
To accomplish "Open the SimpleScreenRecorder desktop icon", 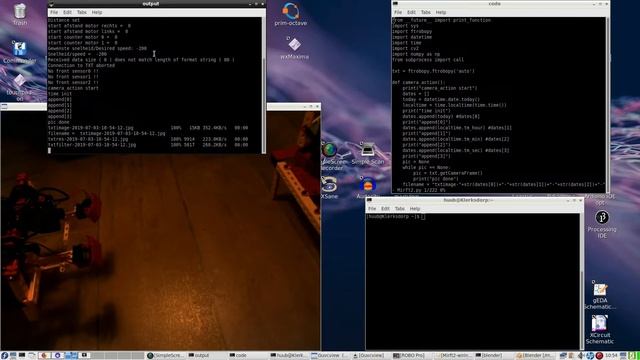I will point(331,156).
